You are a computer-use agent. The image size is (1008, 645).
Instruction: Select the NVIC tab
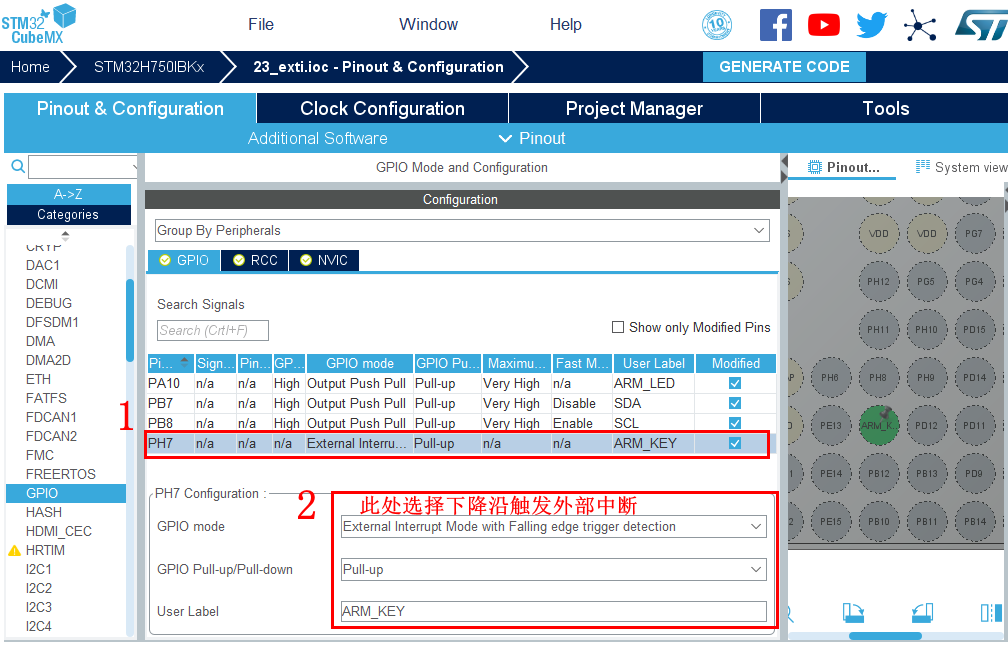[x=324, y=260]
